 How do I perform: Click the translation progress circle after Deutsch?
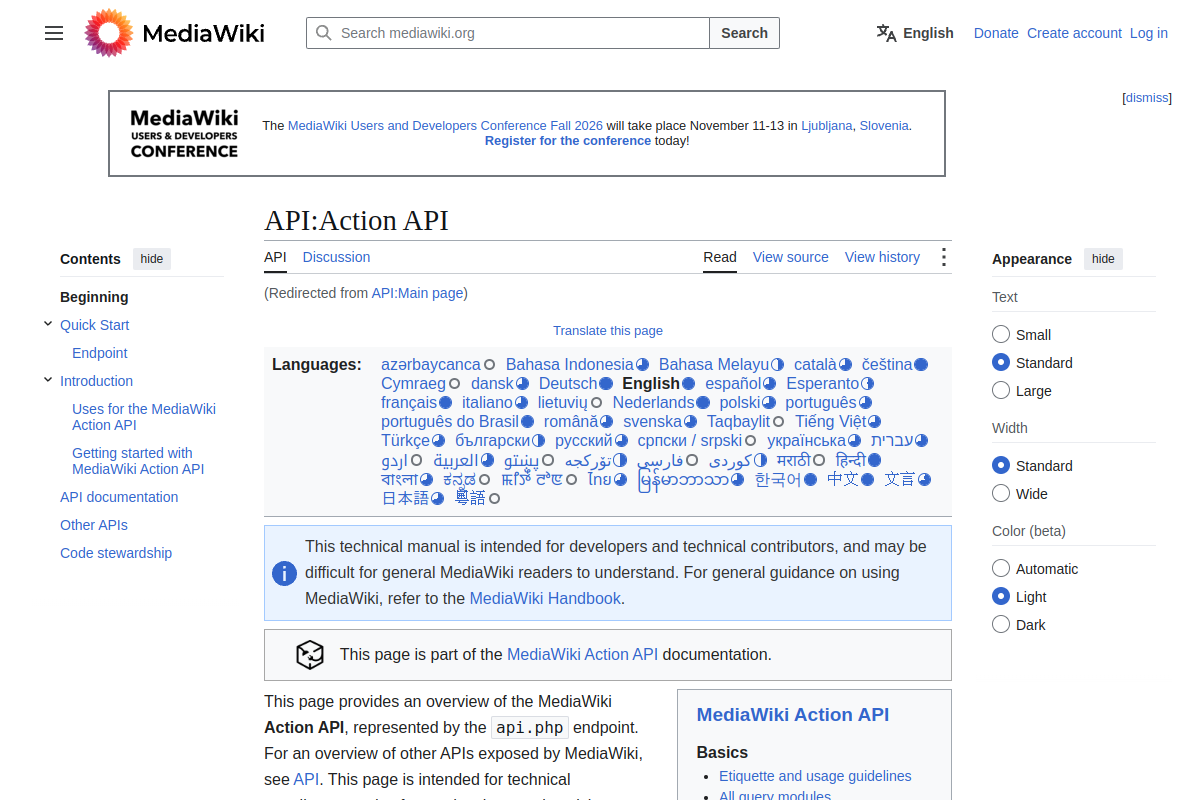tap(605, 384)
